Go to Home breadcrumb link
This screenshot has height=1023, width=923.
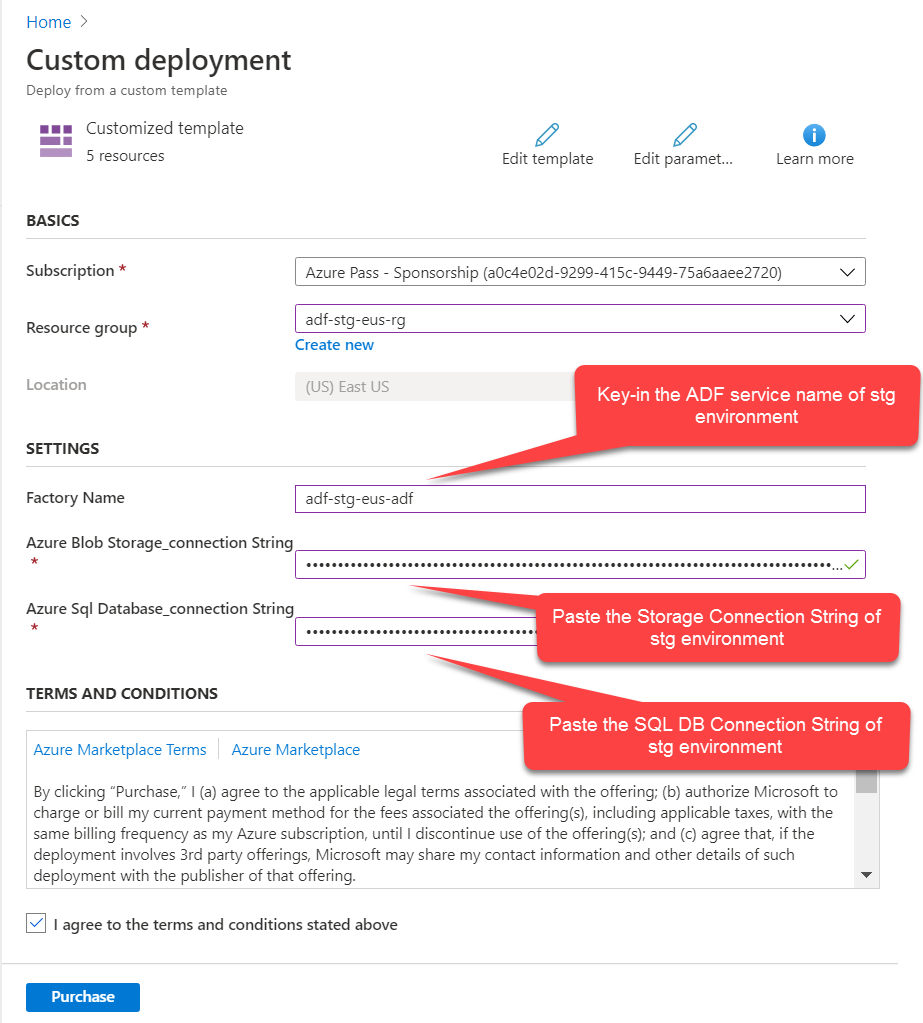pos(48,22)
